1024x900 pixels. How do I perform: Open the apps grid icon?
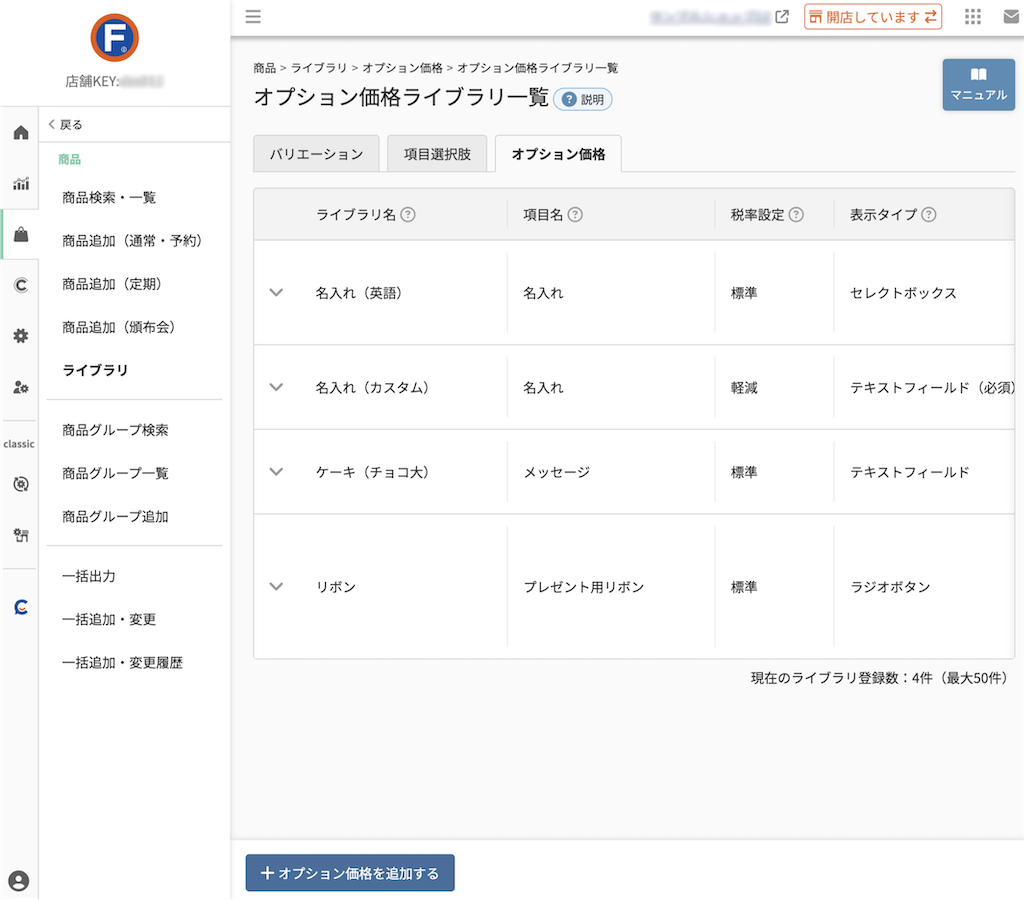click(x=973, y=17)
